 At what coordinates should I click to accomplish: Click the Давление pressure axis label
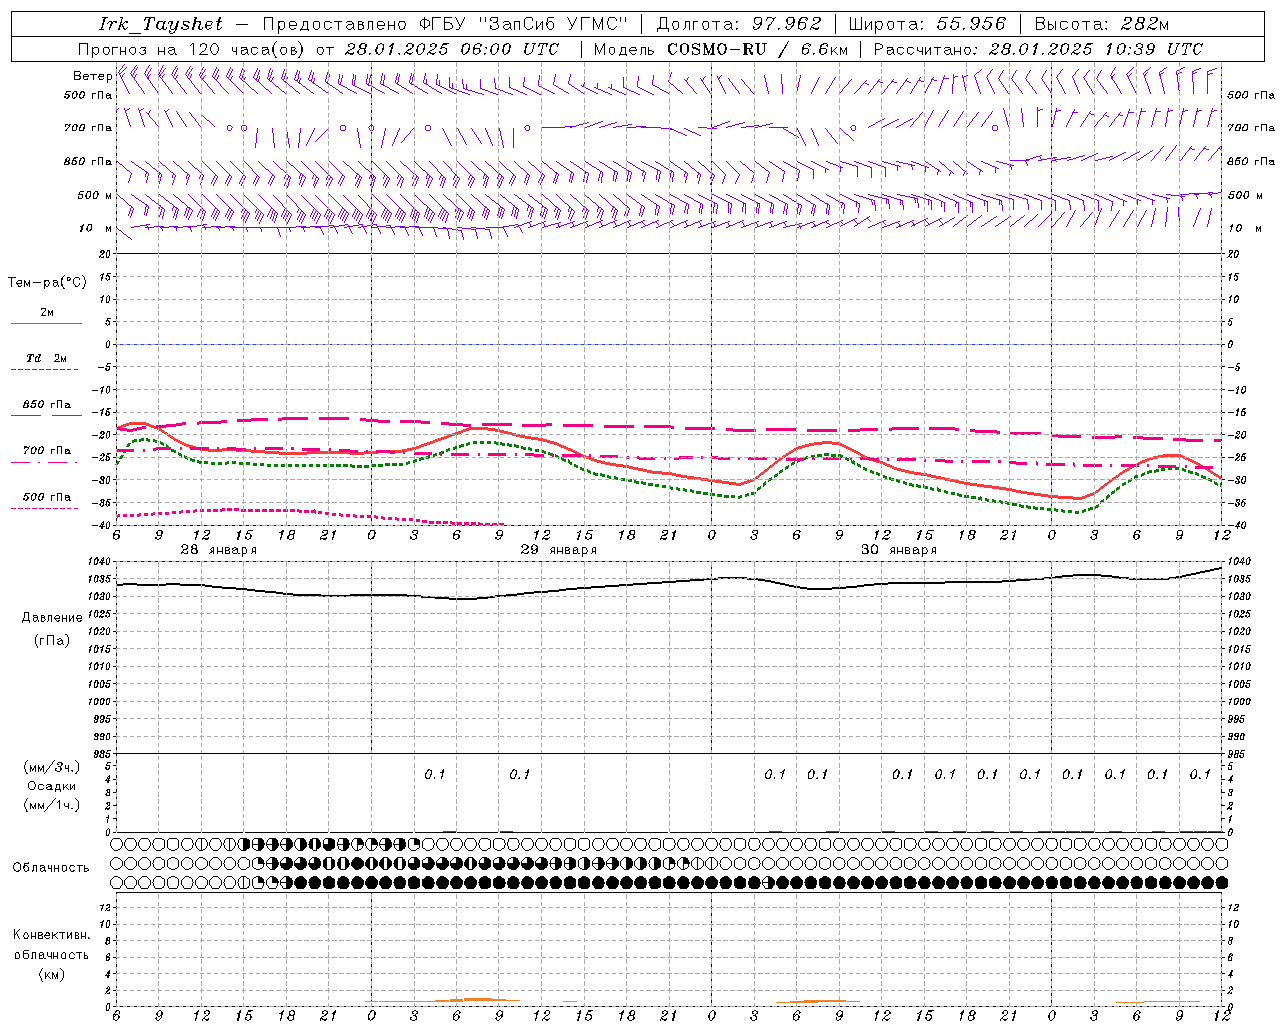52,617
